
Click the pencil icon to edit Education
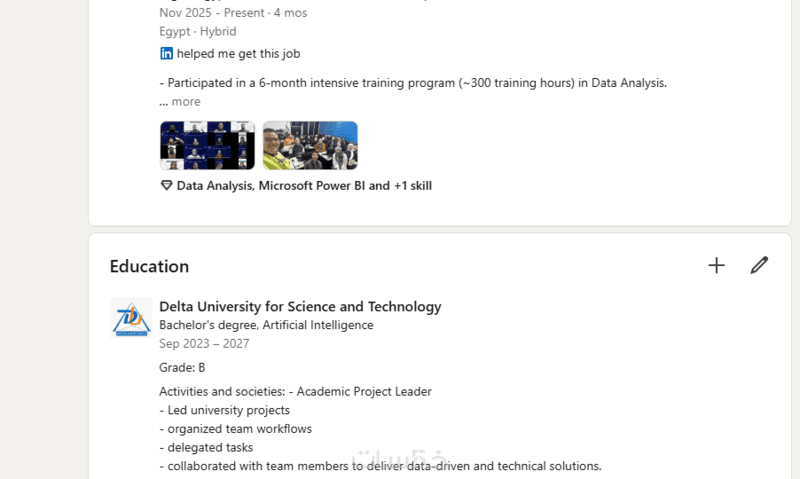pos(759,265)
